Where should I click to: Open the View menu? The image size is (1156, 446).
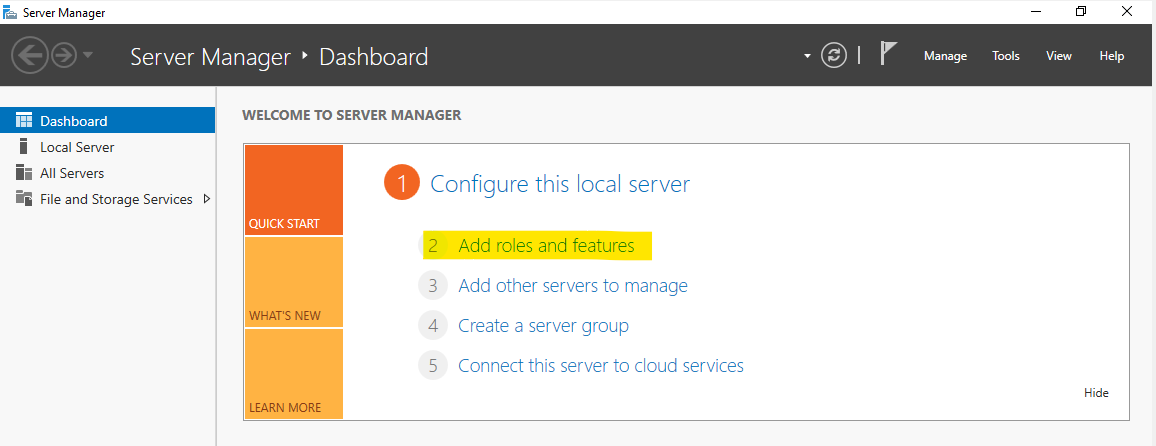[x=1059, y=56]
